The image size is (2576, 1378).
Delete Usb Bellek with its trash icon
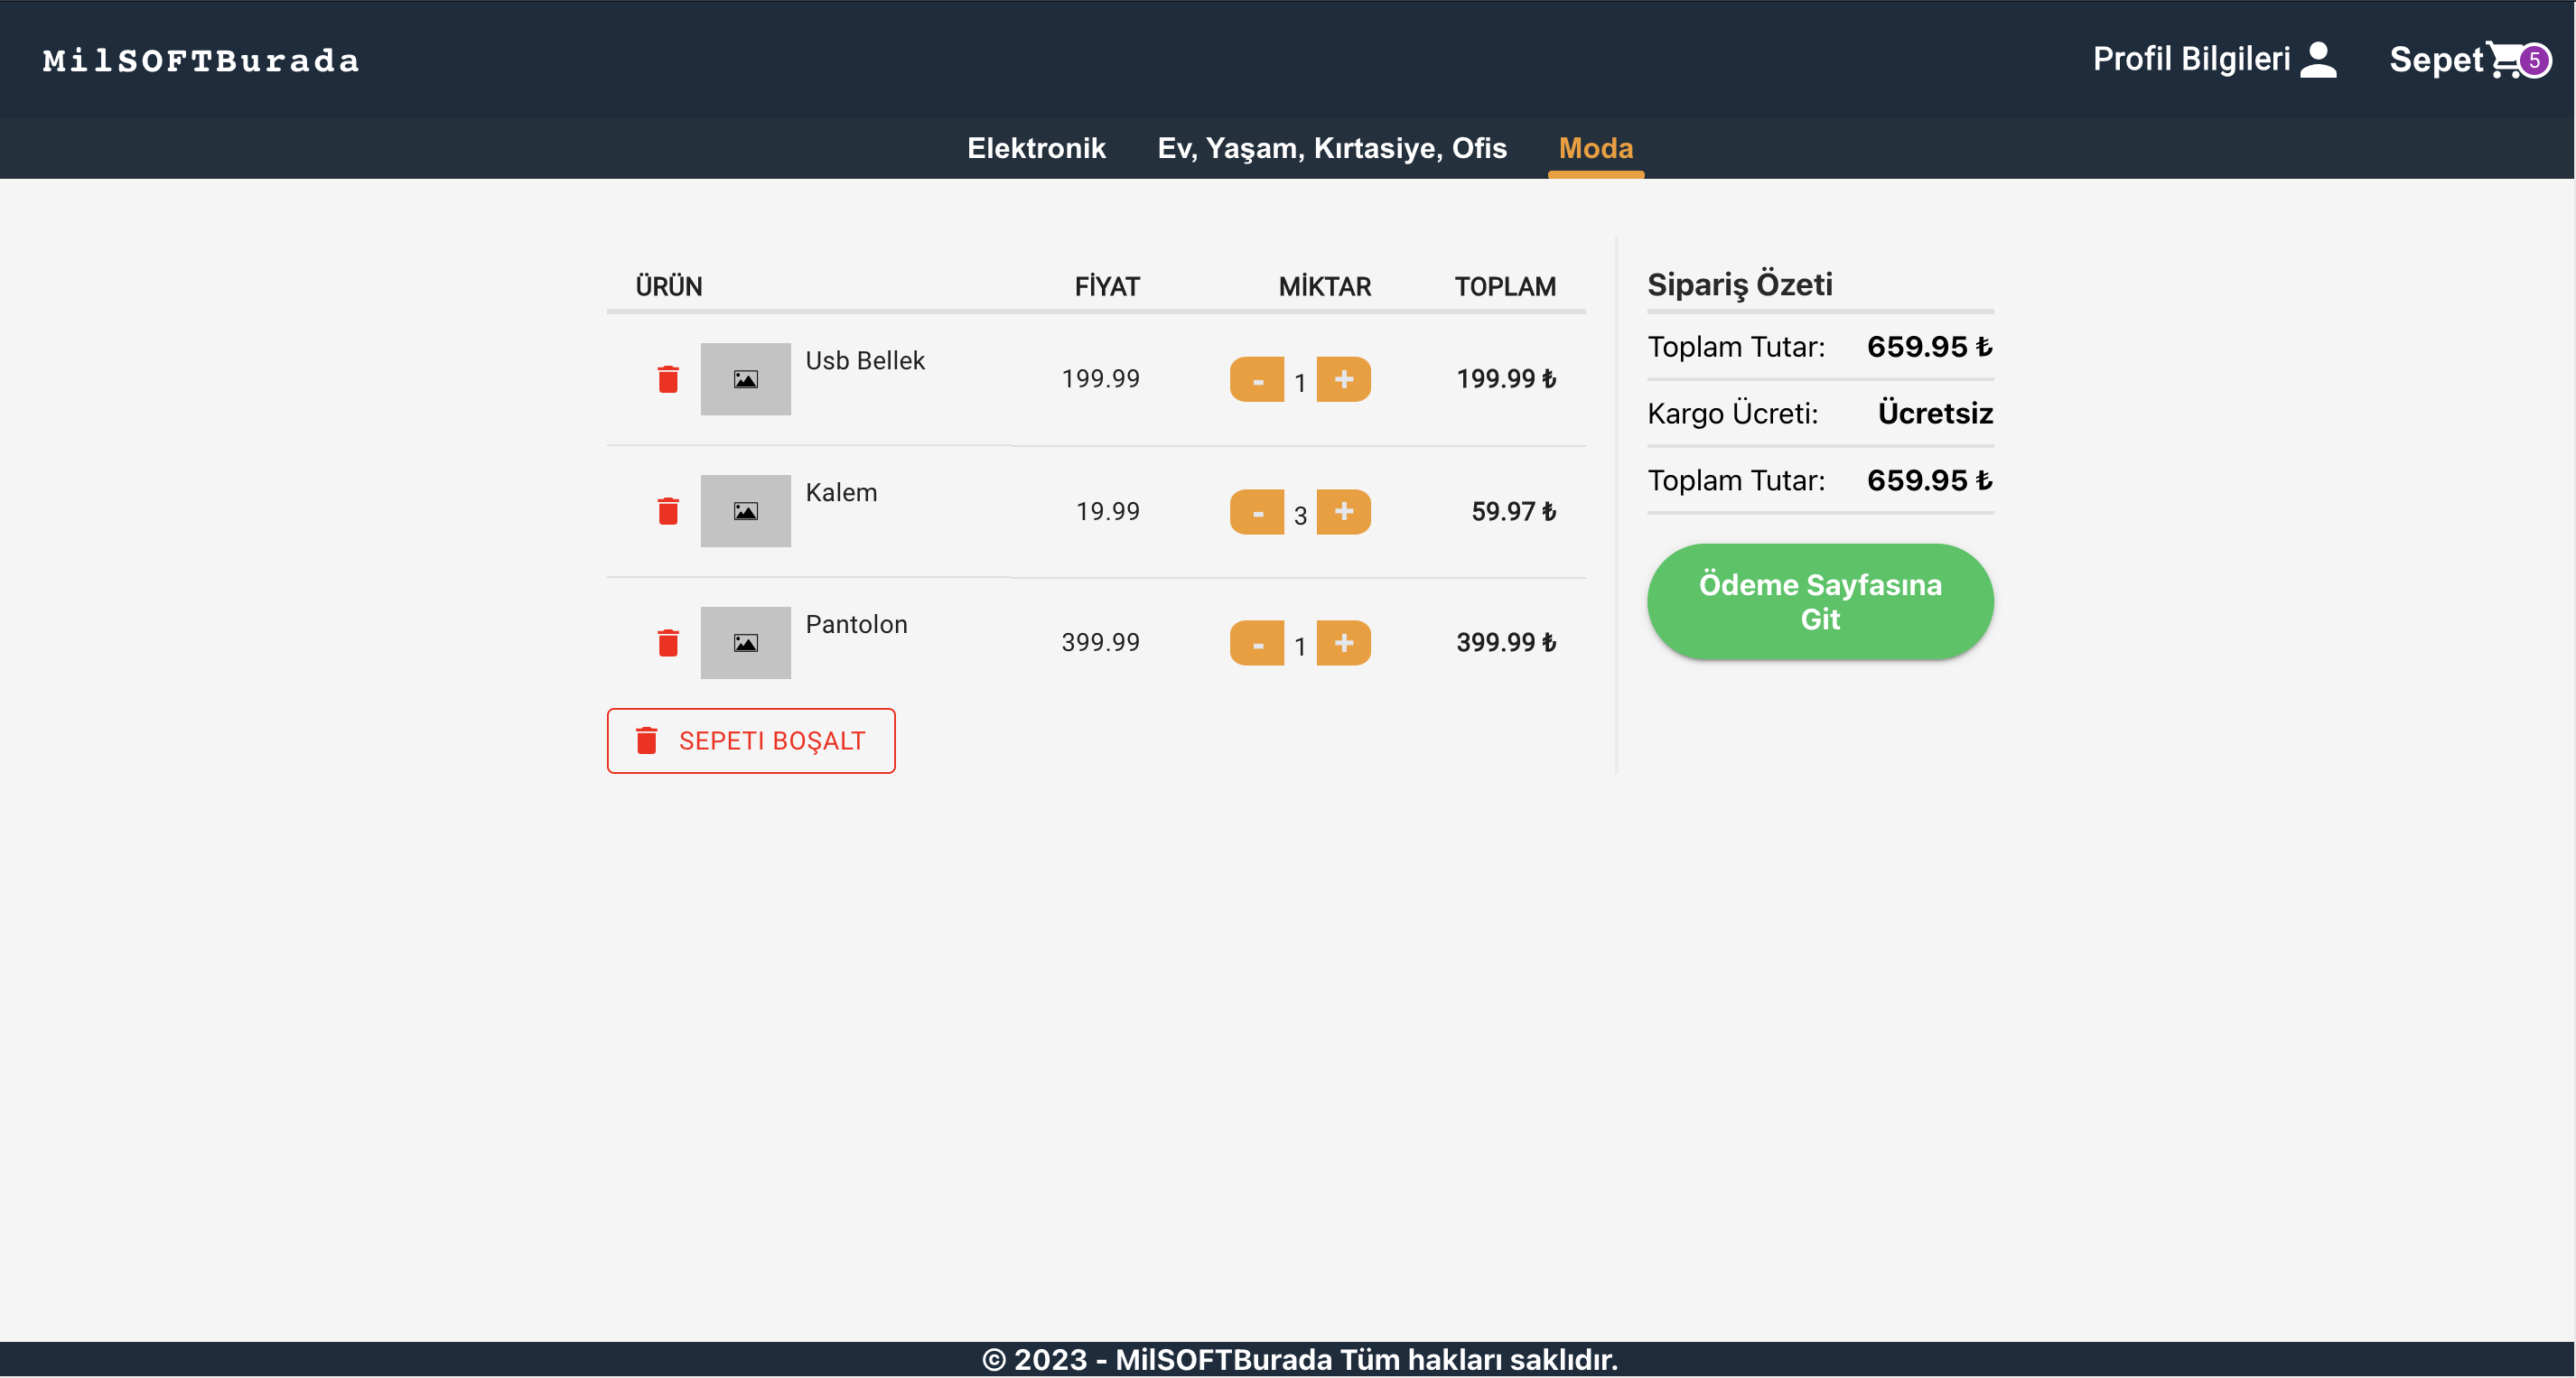click(668, 379)
